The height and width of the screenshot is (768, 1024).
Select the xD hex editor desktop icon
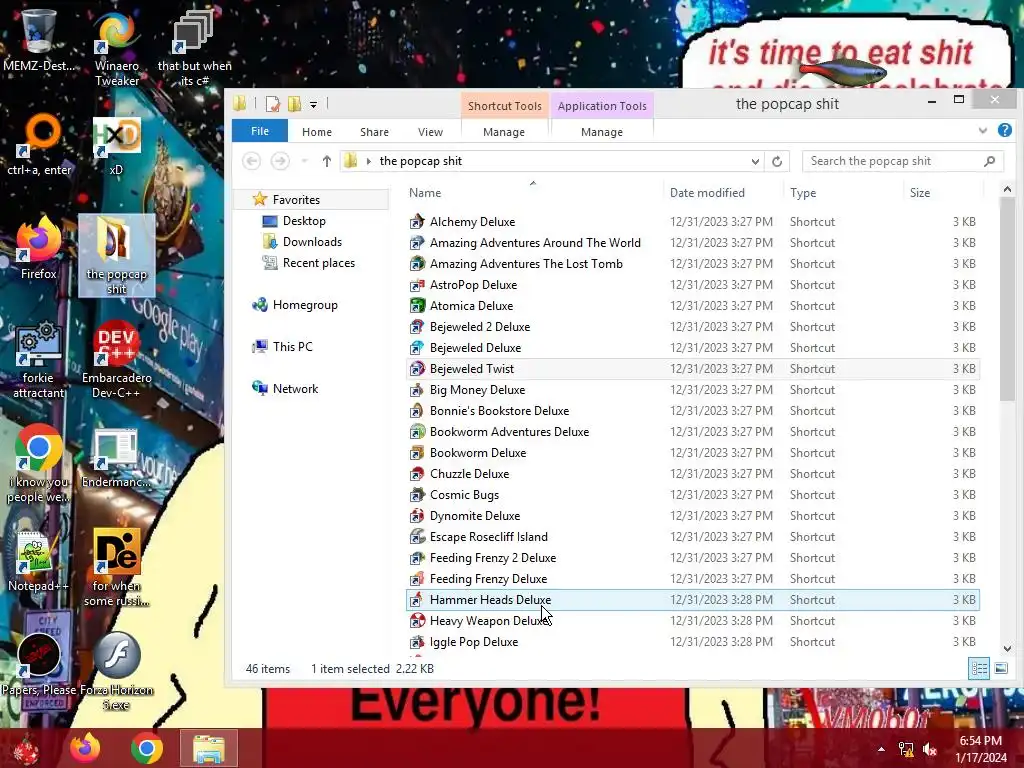116,145
